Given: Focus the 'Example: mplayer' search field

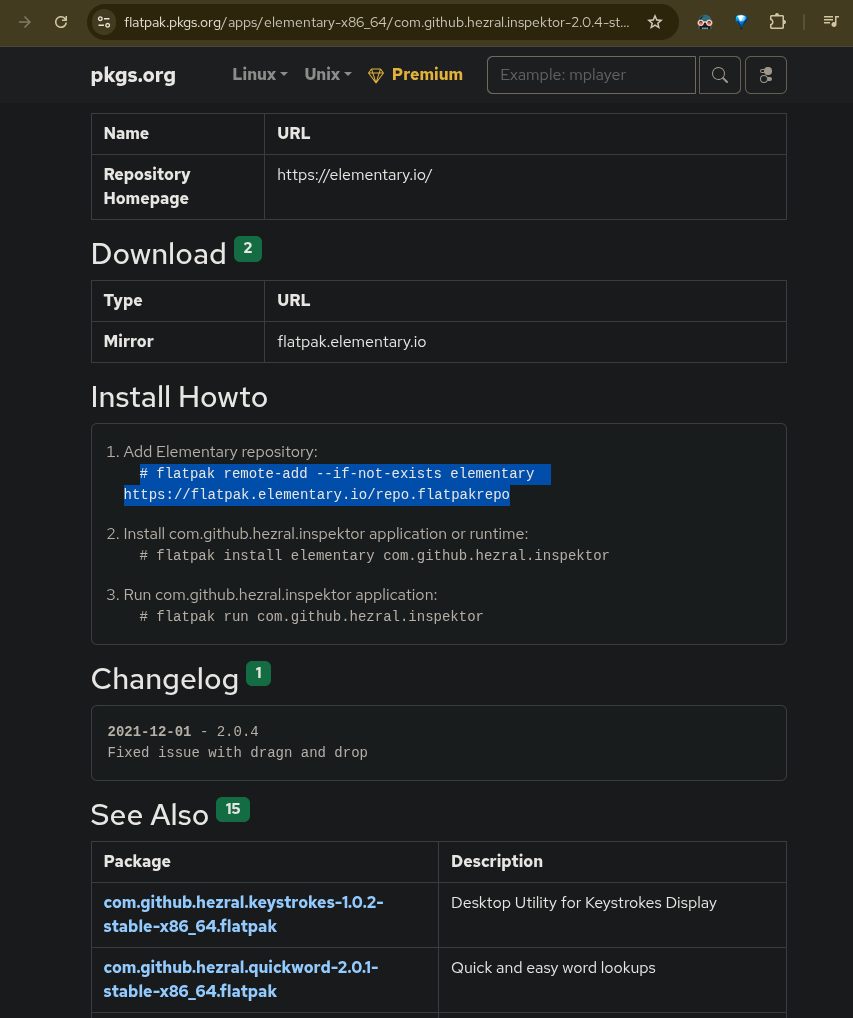Looking at the screenshot, I should pos(591,75).
